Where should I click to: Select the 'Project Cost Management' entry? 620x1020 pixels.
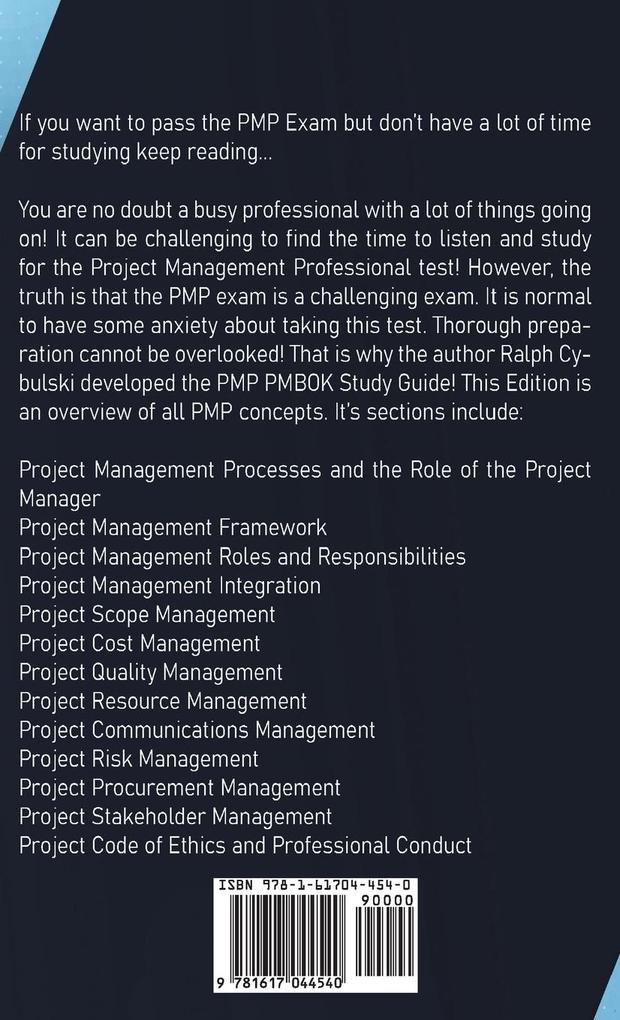[x=139, y=643]
